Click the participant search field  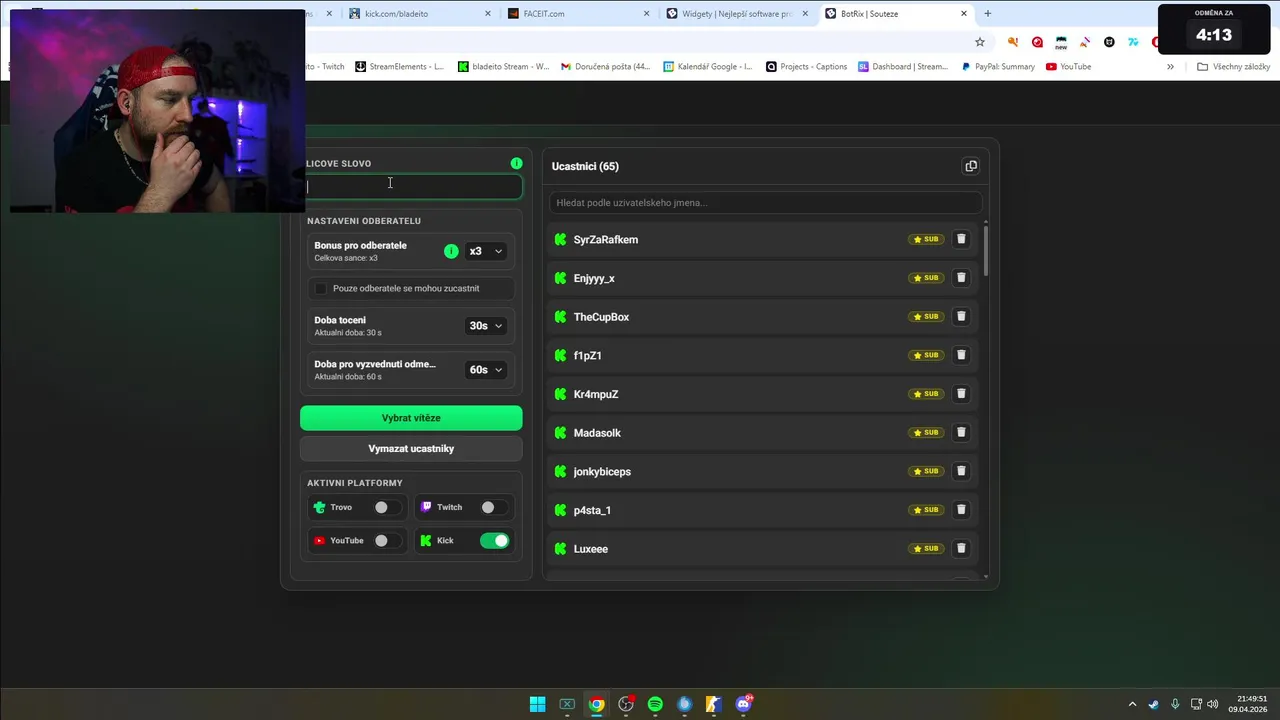click(765, 202)
